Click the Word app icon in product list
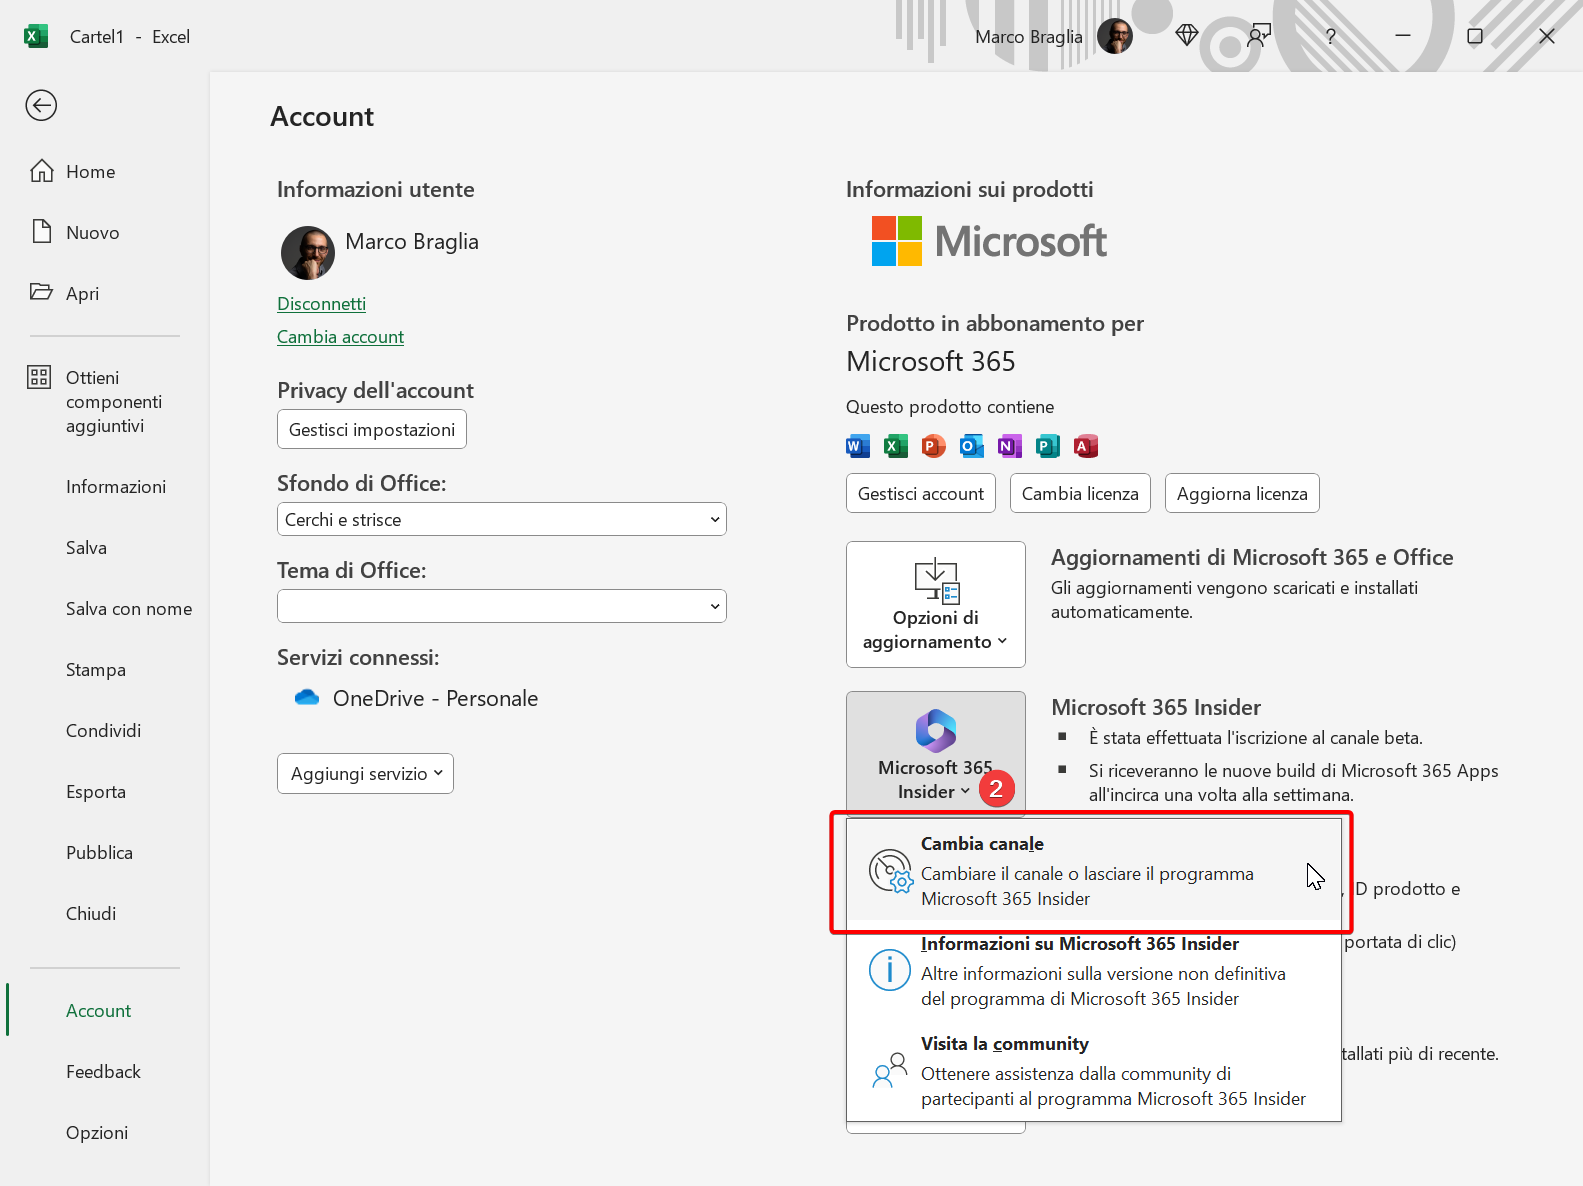Viewport: 1583px width, 1186px height. click(x=858, y=446)
